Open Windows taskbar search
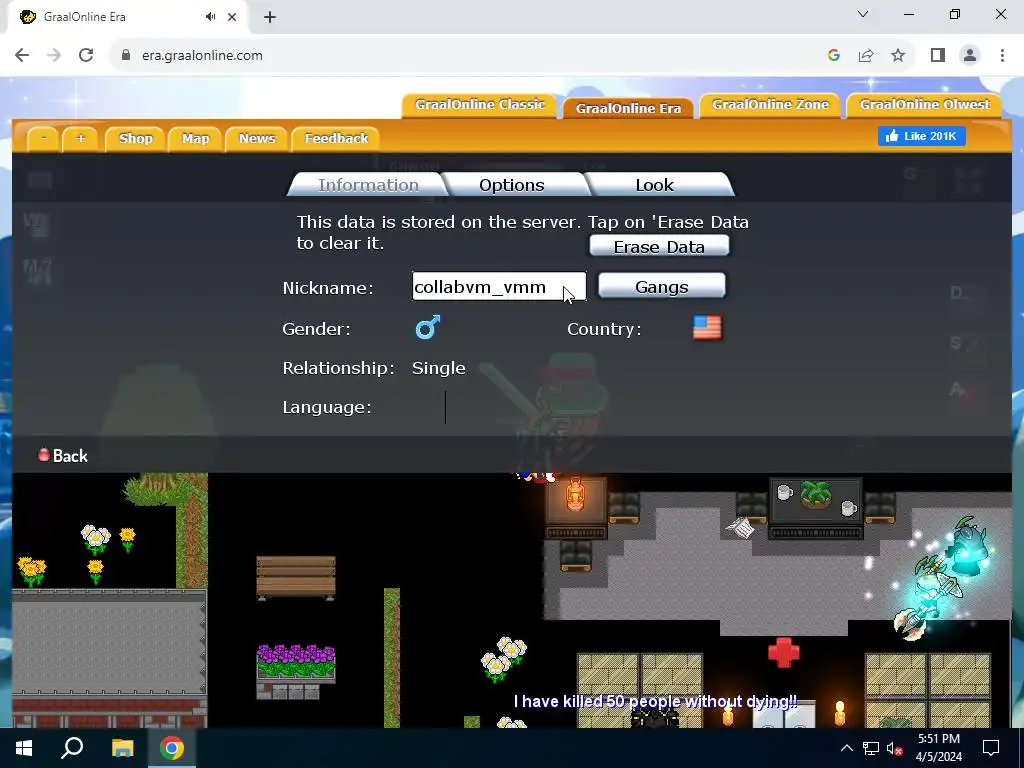 pyautogui.click(x=72, y=748)
